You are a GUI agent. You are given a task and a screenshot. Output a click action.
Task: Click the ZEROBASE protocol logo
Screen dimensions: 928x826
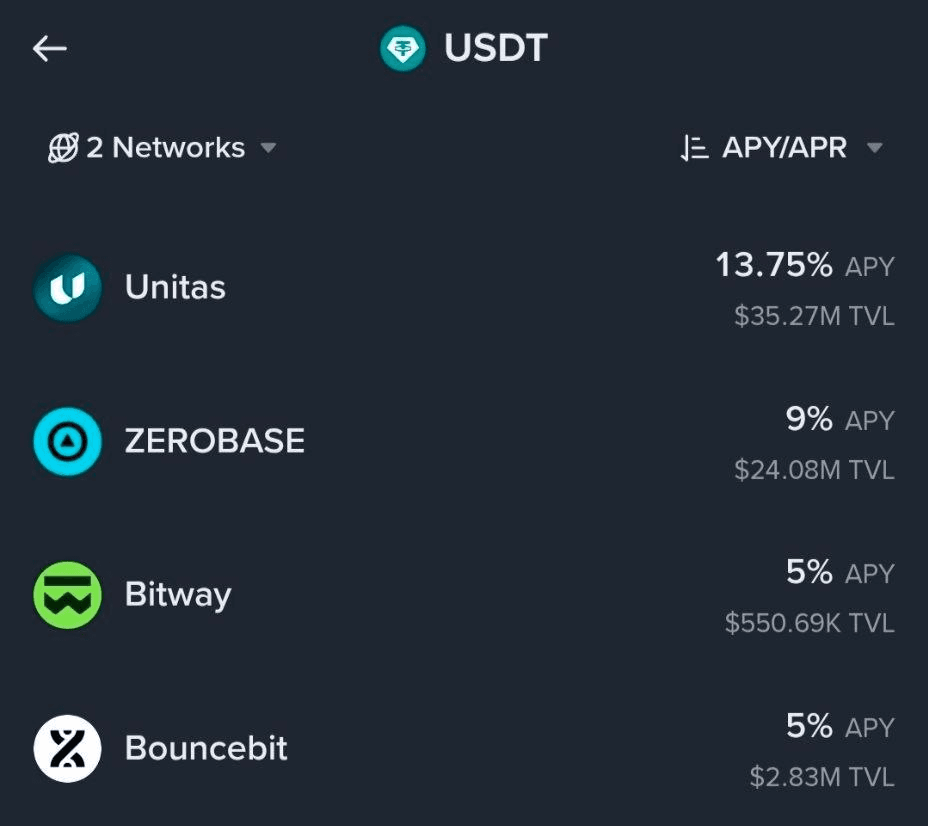pyautogui.click(x=67, y=441)
